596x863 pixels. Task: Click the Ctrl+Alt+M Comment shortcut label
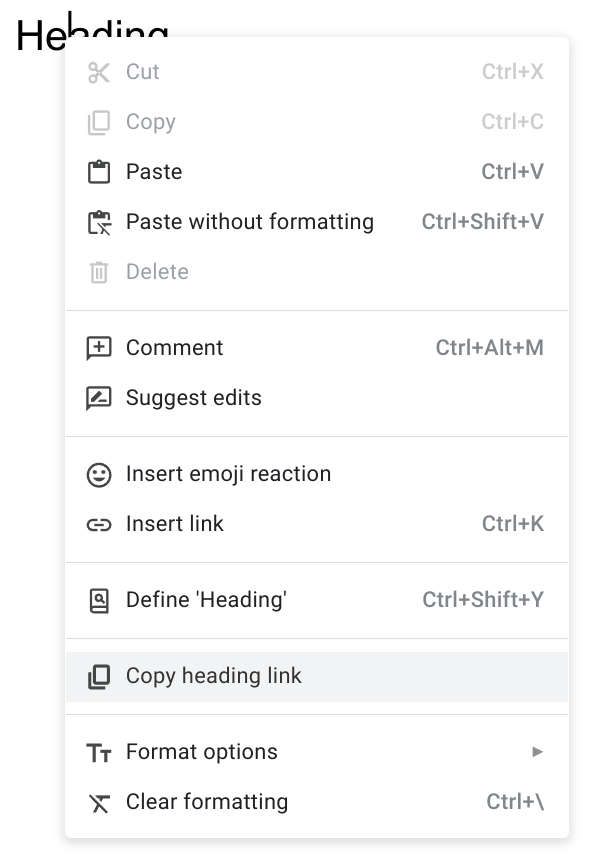coord(489,348)
